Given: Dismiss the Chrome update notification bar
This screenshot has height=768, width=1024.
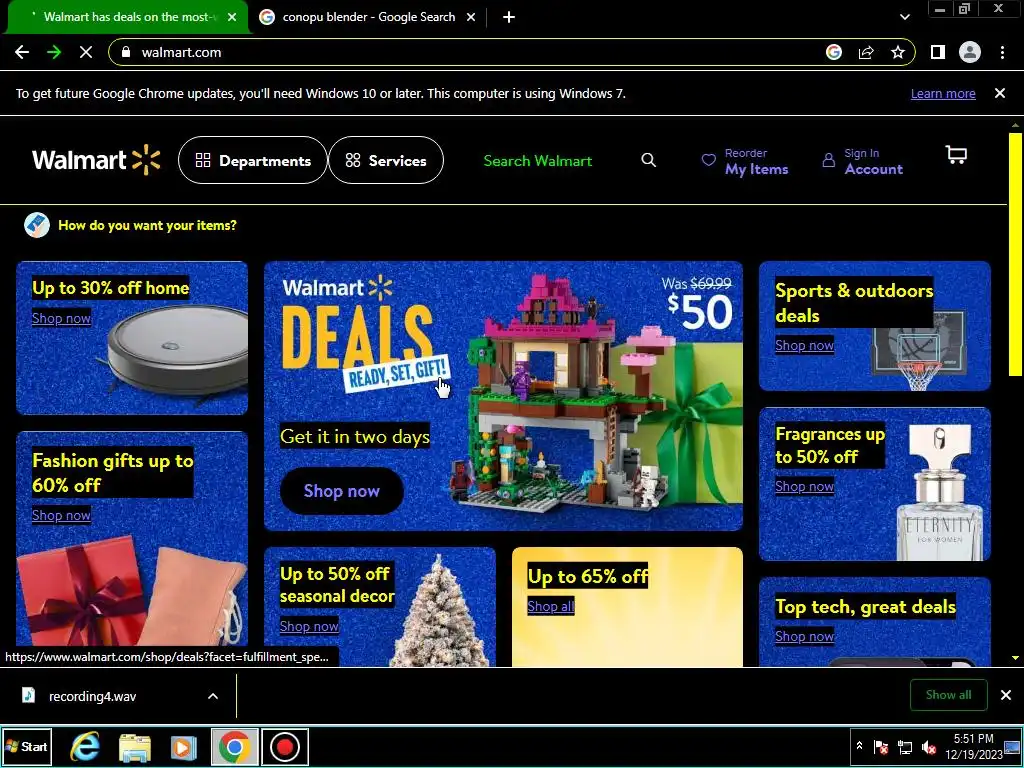Looking at the screenshot, I should [x=1000, y=93].
